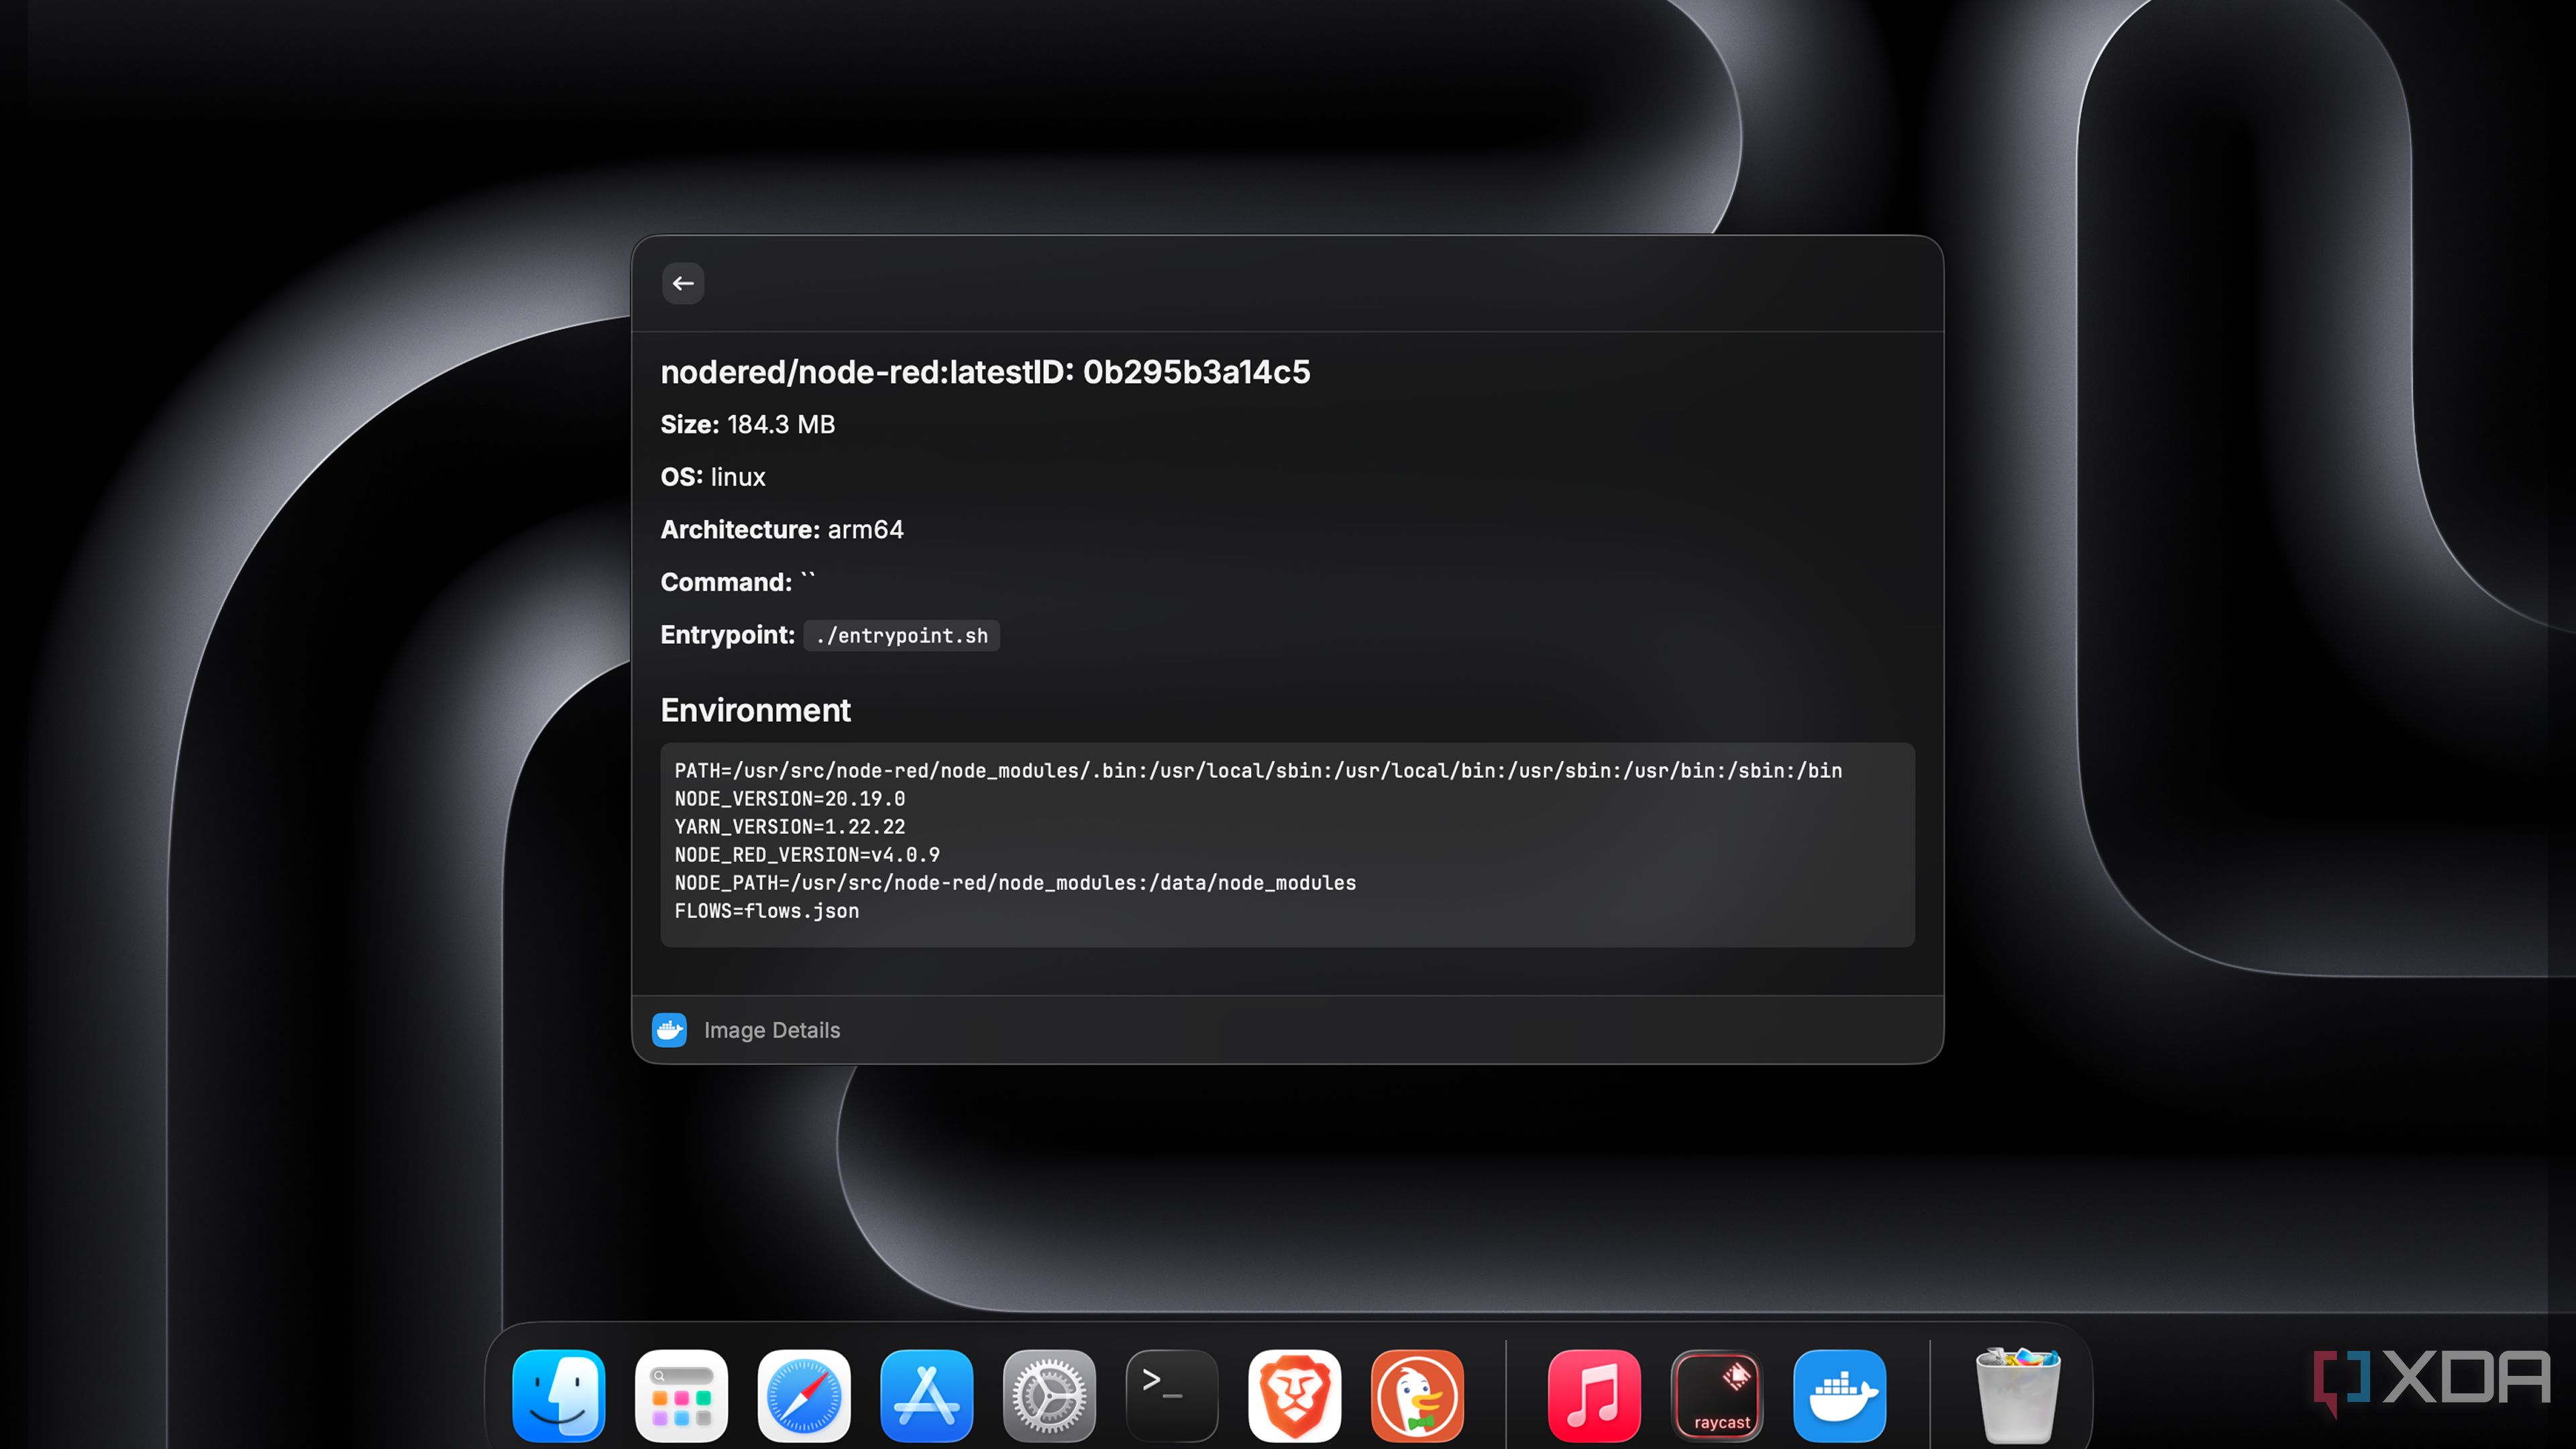
Task: Launch Music app from the dock
Action: click(1594, 1395)
